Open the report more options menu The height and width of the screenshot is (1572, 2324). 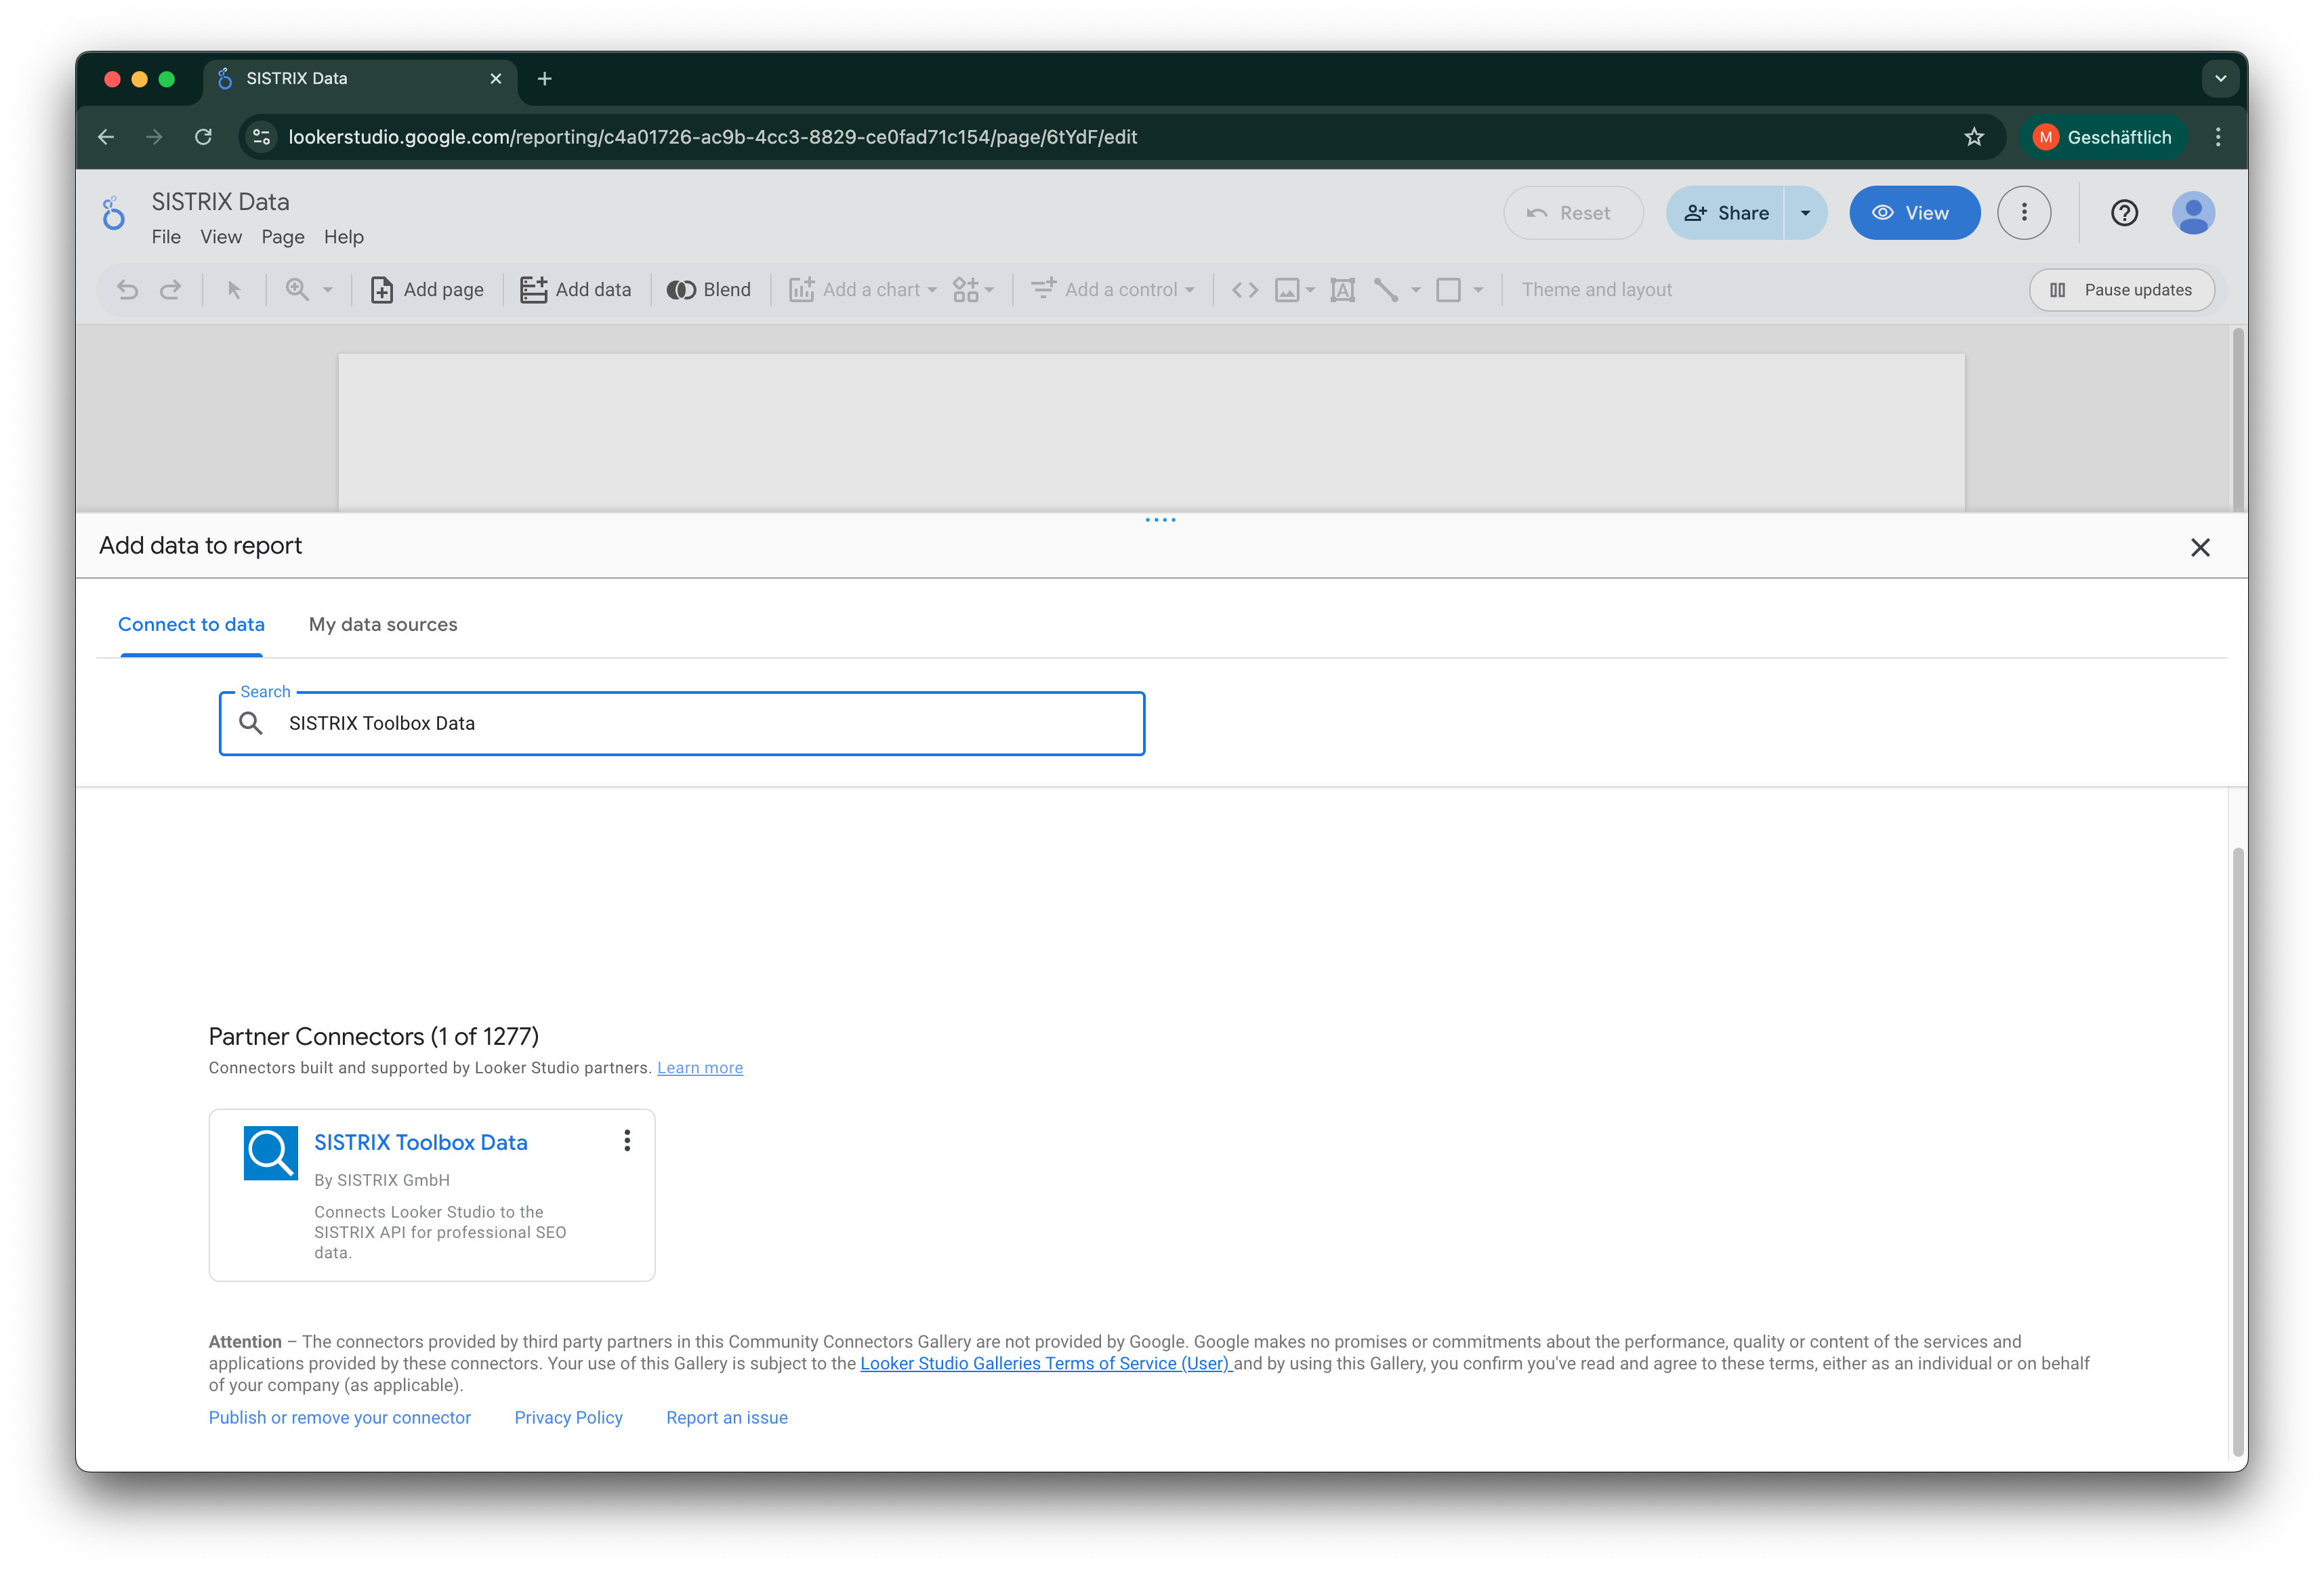[x=2024, y=213]
